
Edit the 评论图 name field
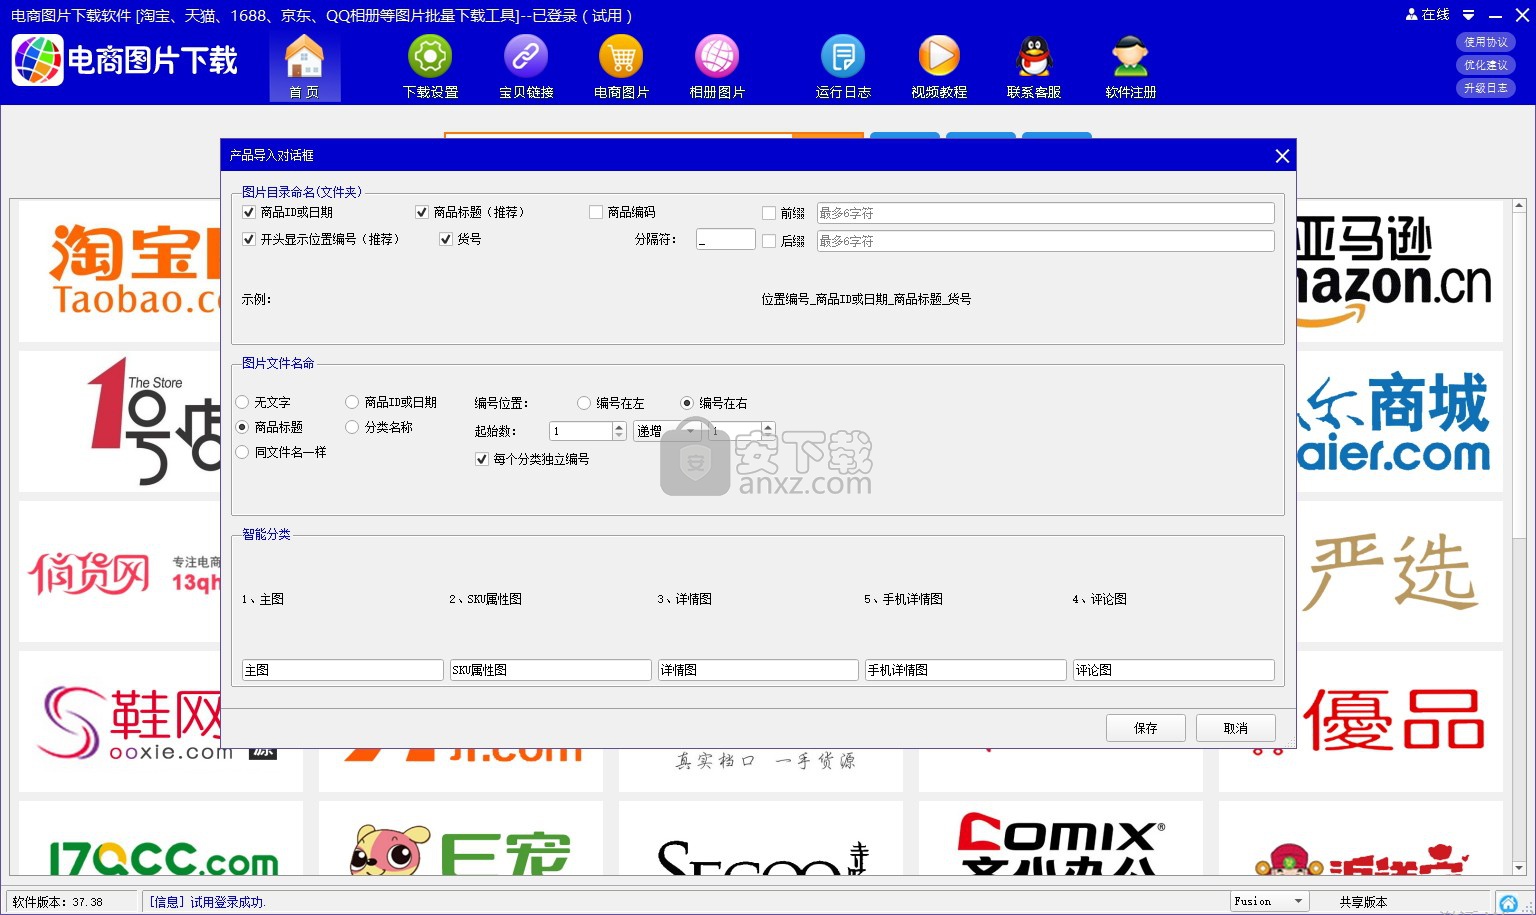coord(1174,670)
